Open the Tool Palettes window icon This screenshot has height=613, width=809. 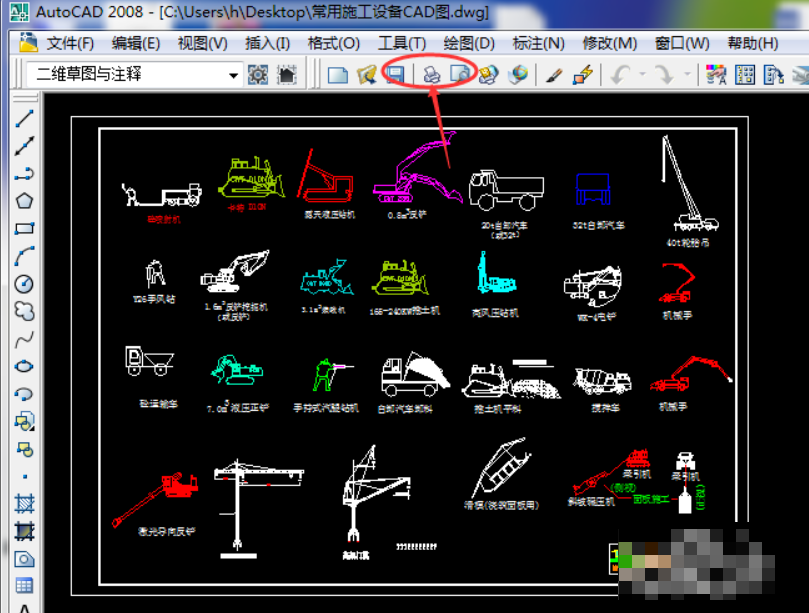click(774, 75)
